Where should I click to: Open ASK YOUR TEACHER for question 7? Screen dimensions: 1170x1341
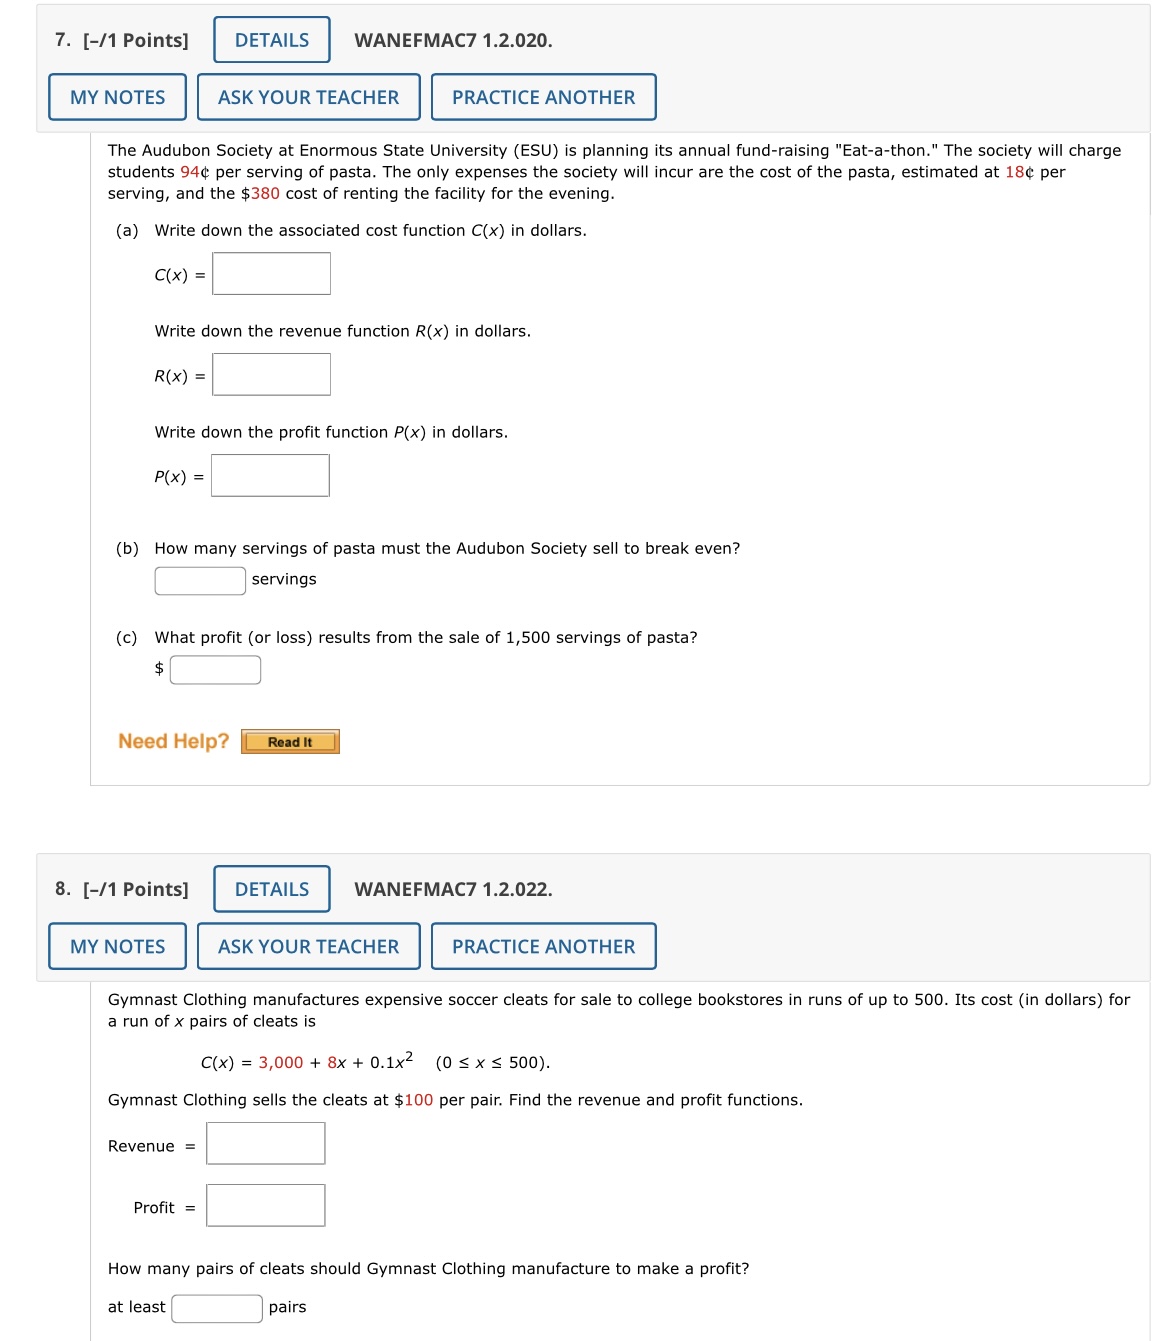(308, 97)
